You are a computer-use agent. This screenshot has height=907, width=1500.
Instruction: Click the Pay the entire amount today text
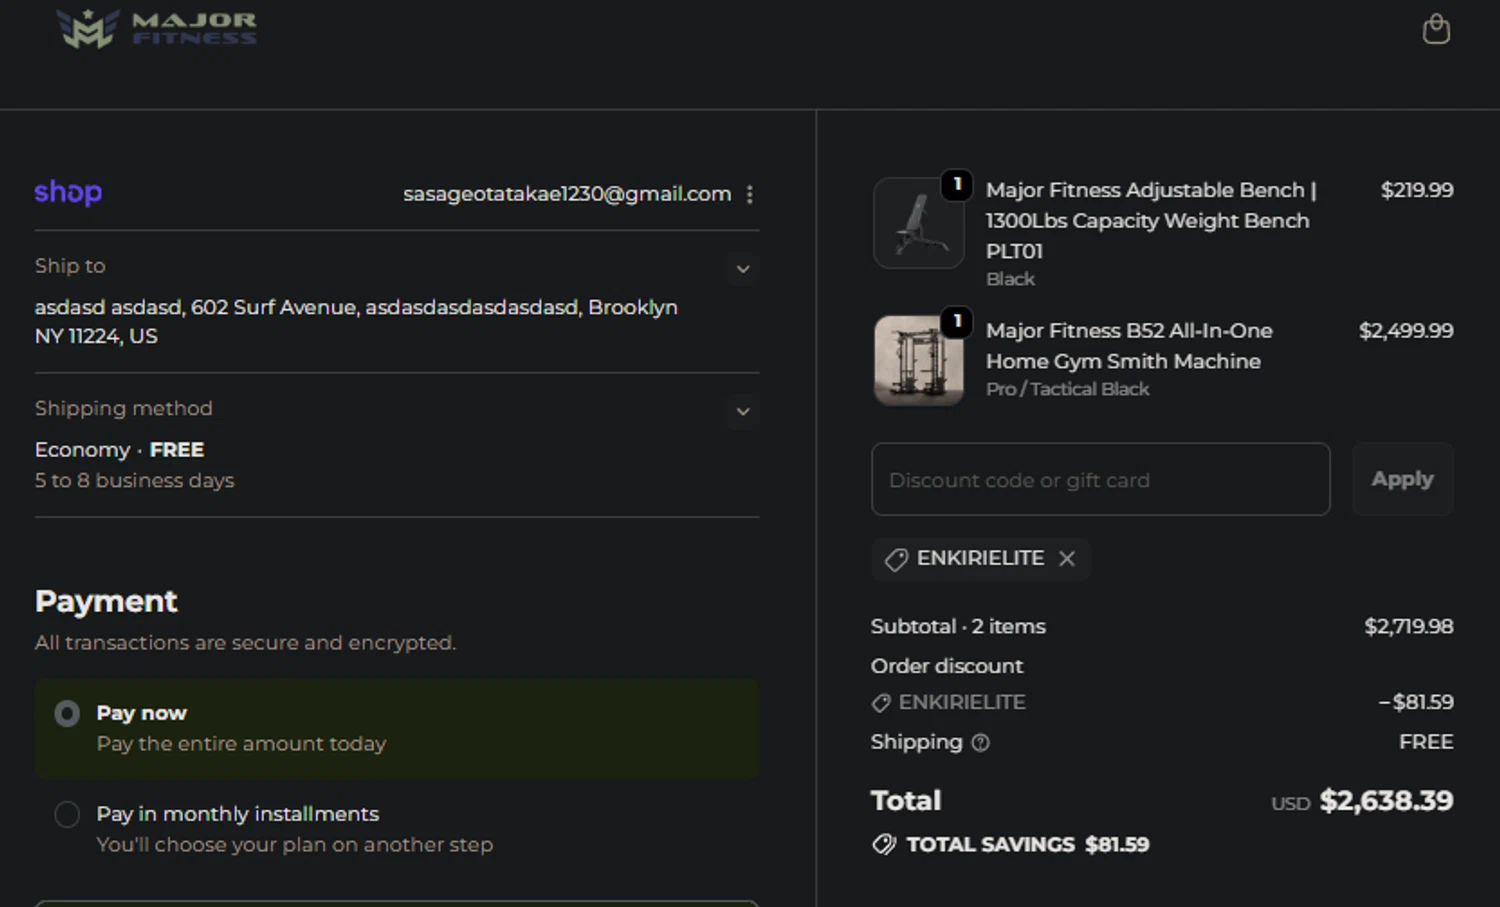[x=241, y=744]
